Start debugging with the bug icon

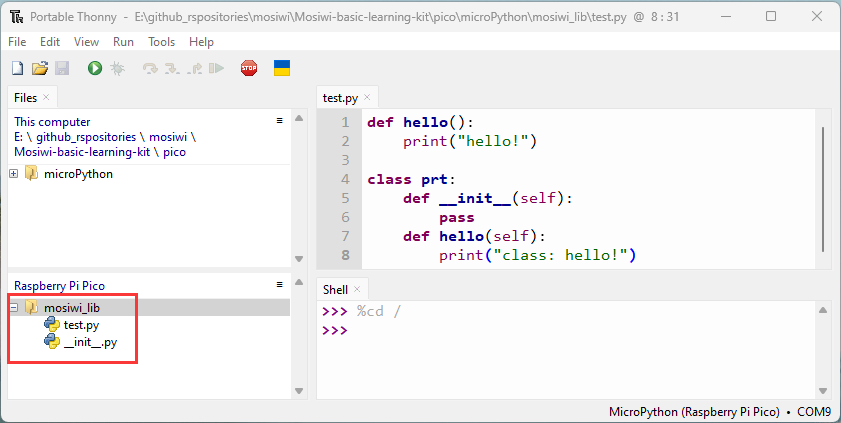[117, 68]
